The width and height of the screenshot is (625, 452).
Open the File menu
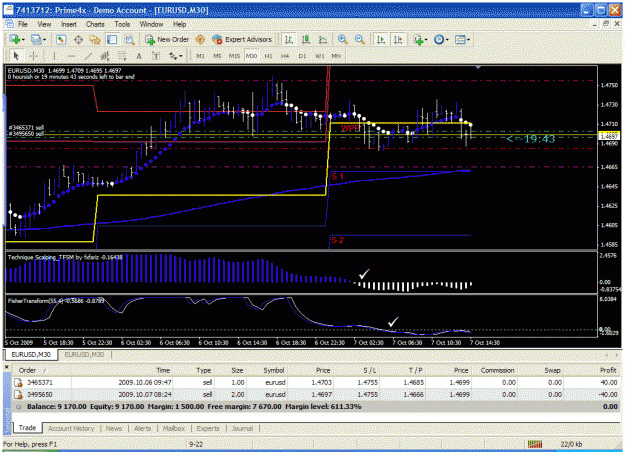point(23,24)
